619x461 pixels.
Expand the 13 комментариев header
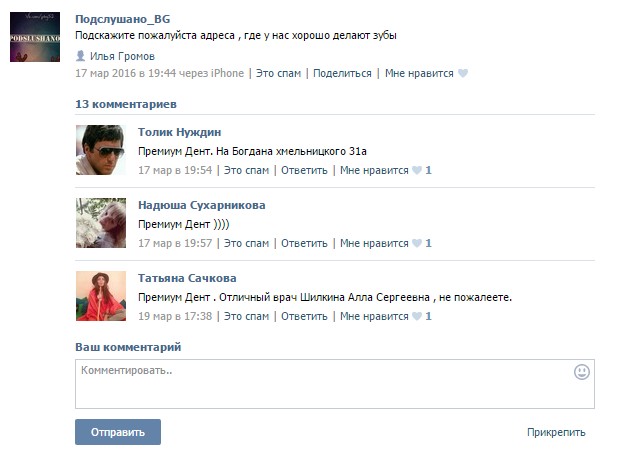(126, 104)
